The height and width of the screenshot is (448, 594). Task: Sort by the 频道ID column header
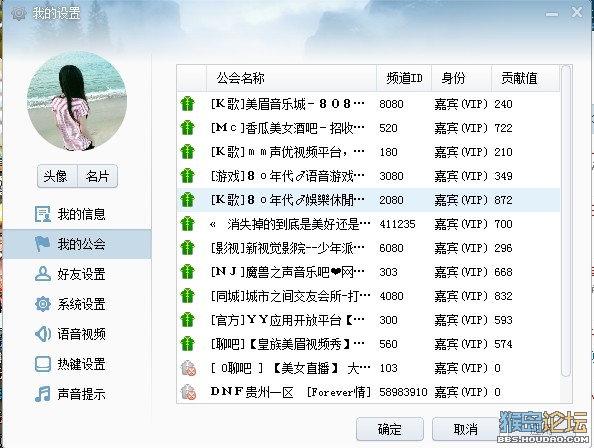point(404,78)
